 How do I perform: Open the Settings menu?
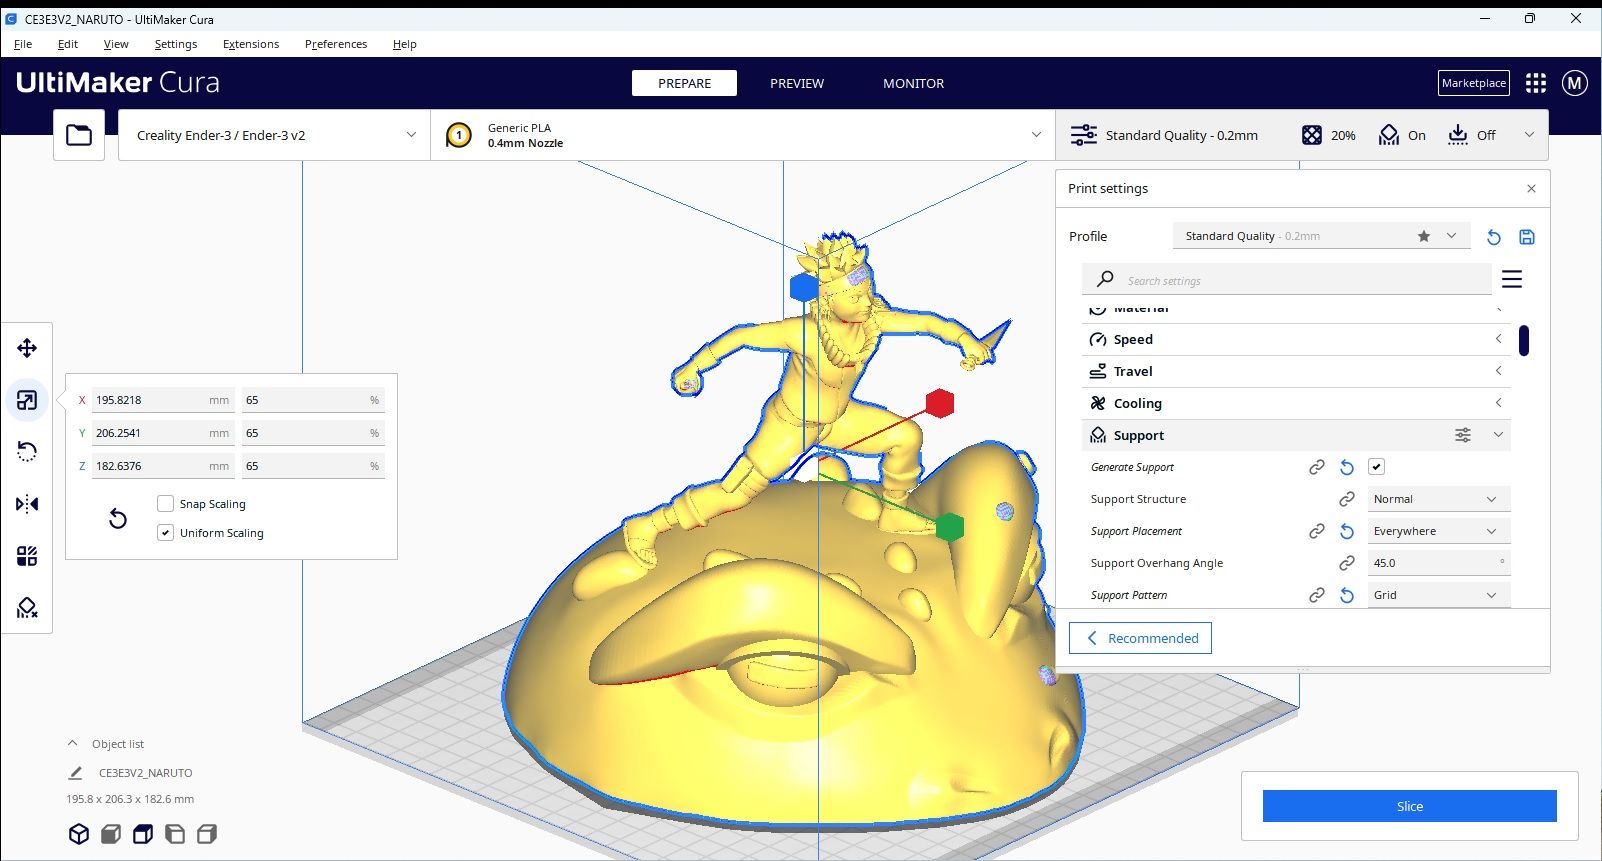[176, 44]
